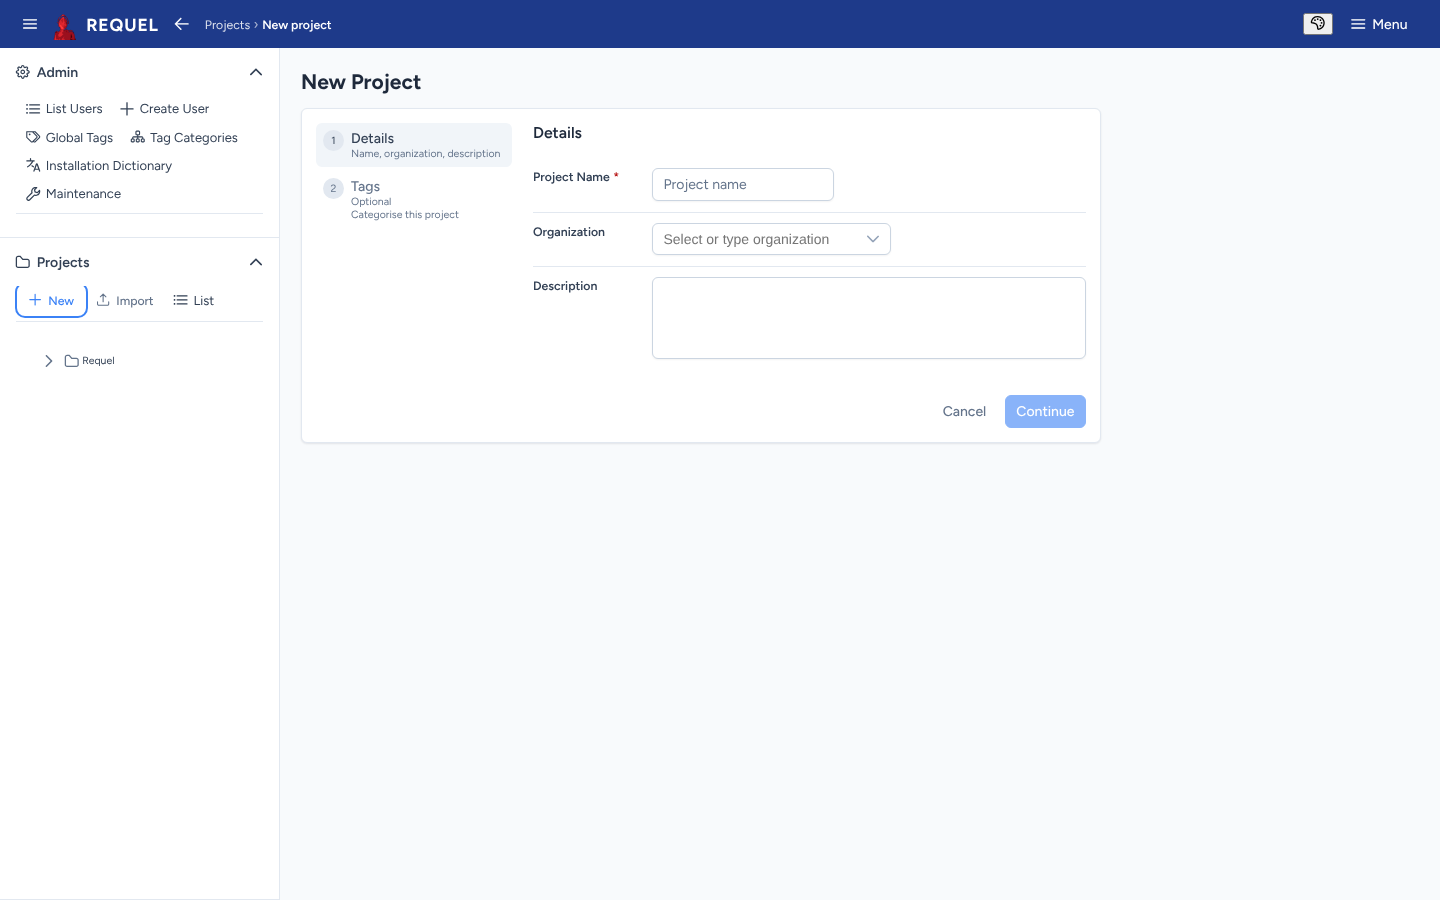Toggle the theme palette icon

(x=1318, y=24)
